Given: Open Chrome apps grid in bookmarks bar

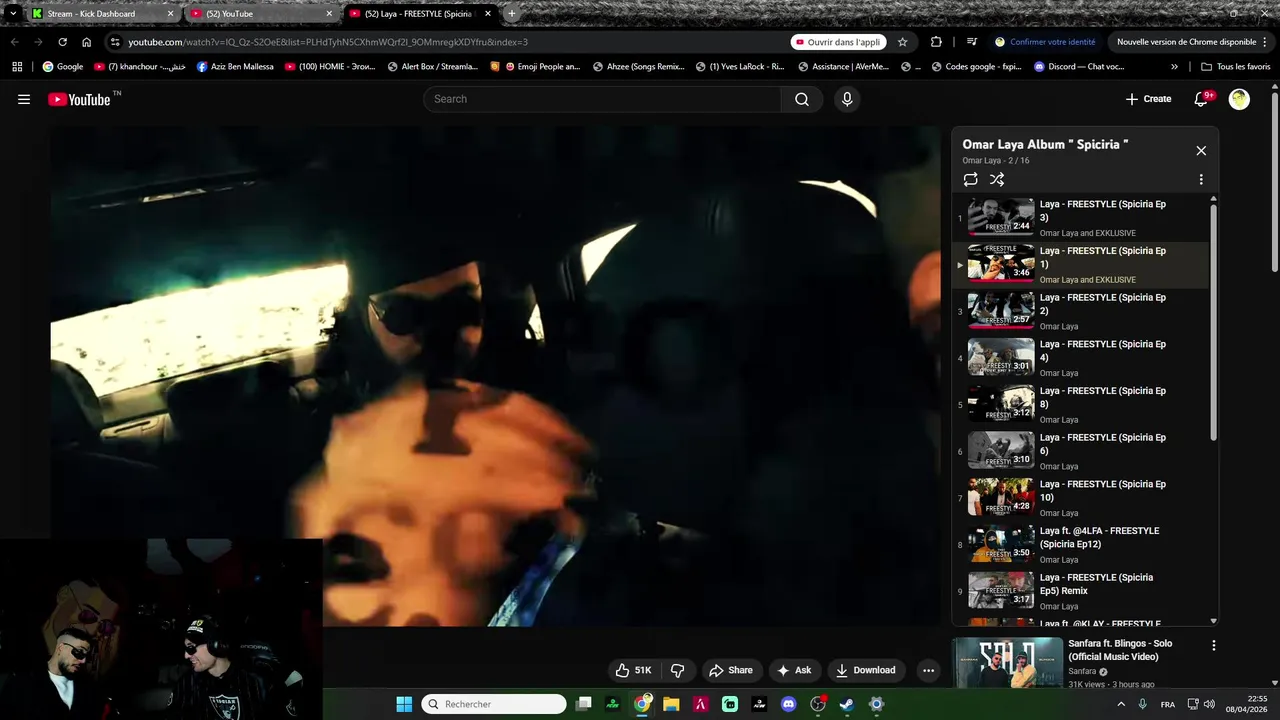Looking at the screenshot, I should (16, 67).
